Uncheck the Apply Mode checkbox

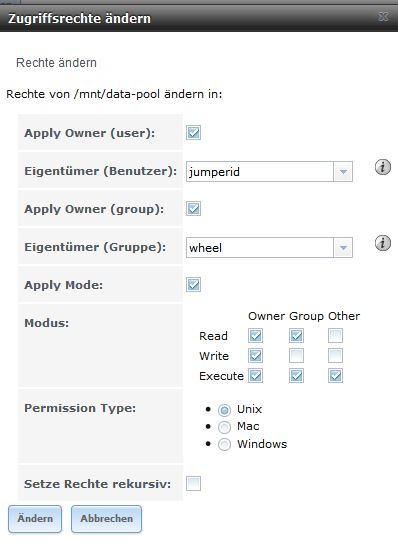point(193,285)
